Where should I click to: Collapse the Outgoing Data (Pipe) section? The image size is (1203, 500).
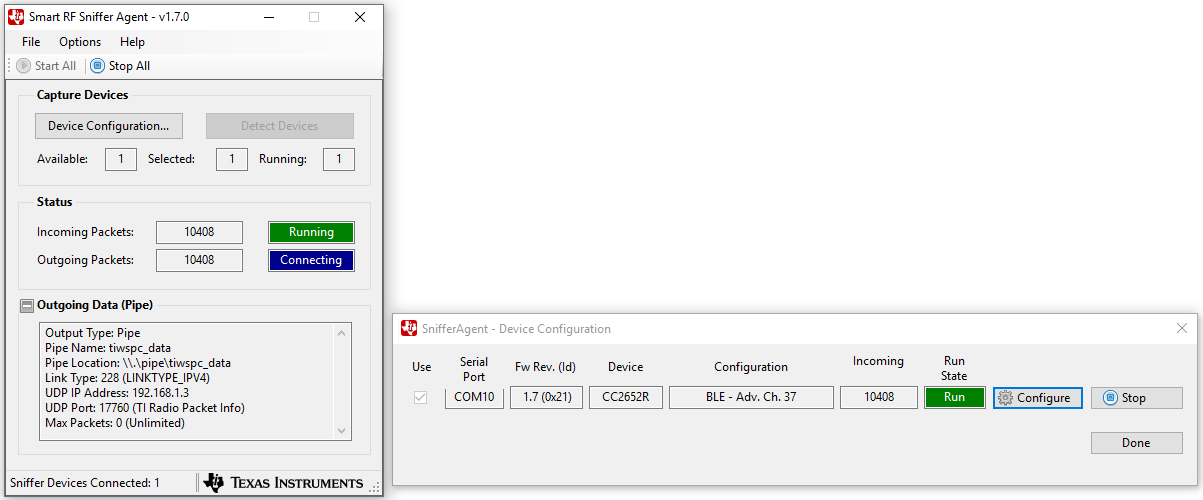pos(27,305)
